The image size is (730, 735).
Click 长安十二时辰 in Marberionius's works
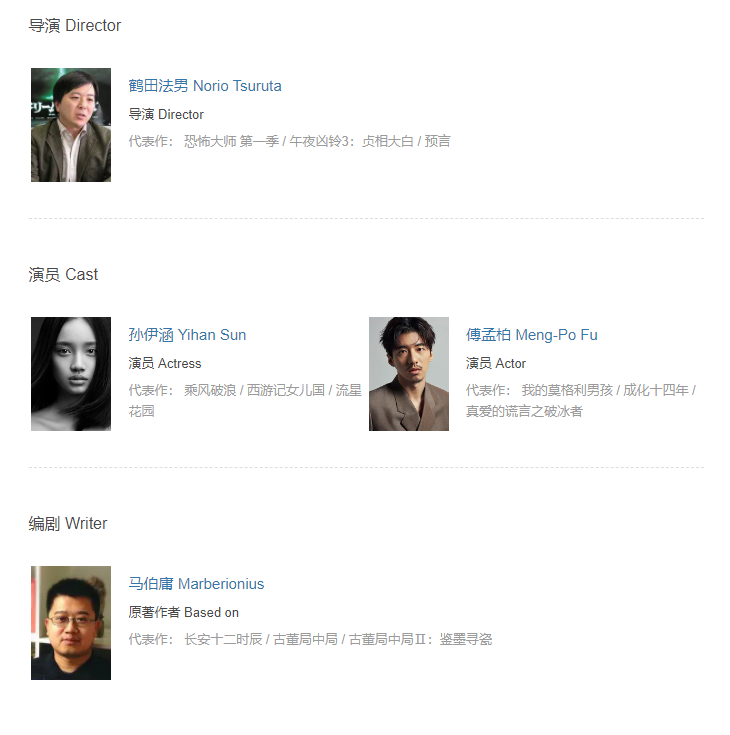[223, 639]
